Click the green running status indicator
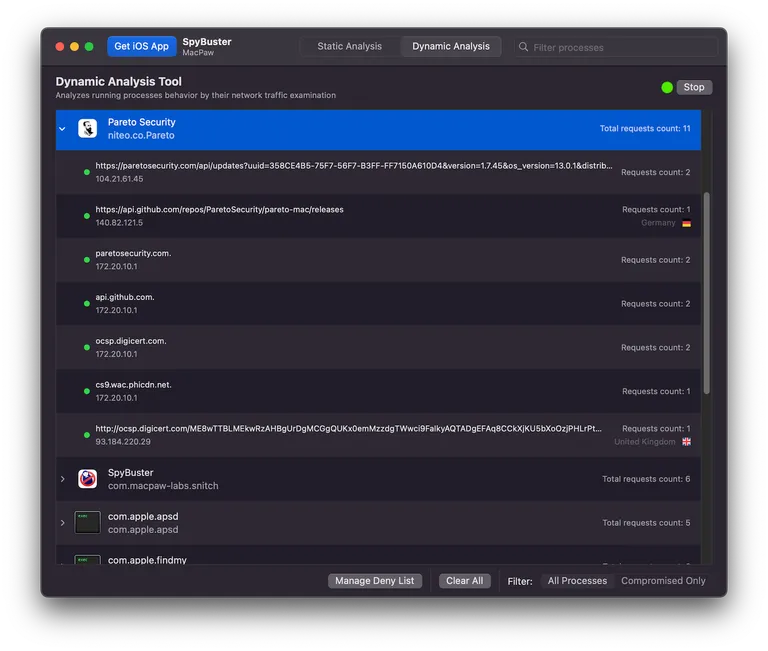The image size is (768, 651). pos(667,87)
